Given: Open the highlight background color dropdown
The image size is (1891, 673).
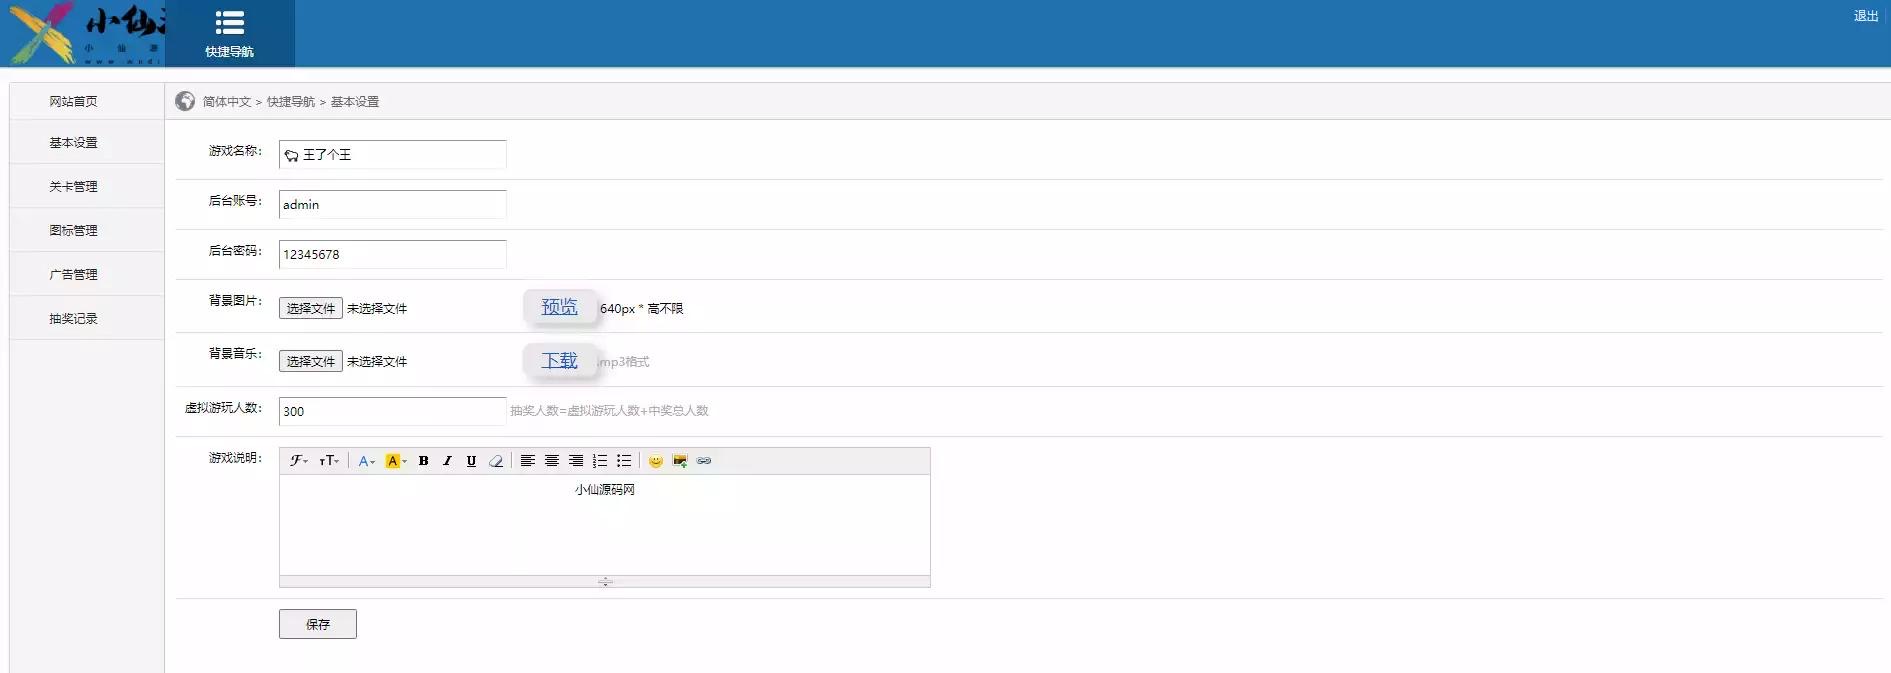Looking at the screenshot, I should click(396, 461).
